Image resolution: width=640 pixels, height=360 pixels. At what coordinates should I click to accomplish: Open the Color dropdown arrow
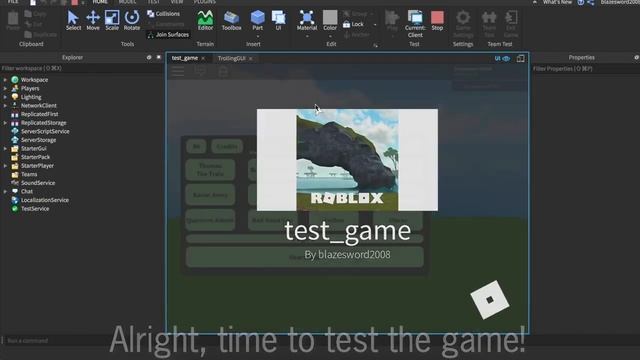(x=330, y=36)
